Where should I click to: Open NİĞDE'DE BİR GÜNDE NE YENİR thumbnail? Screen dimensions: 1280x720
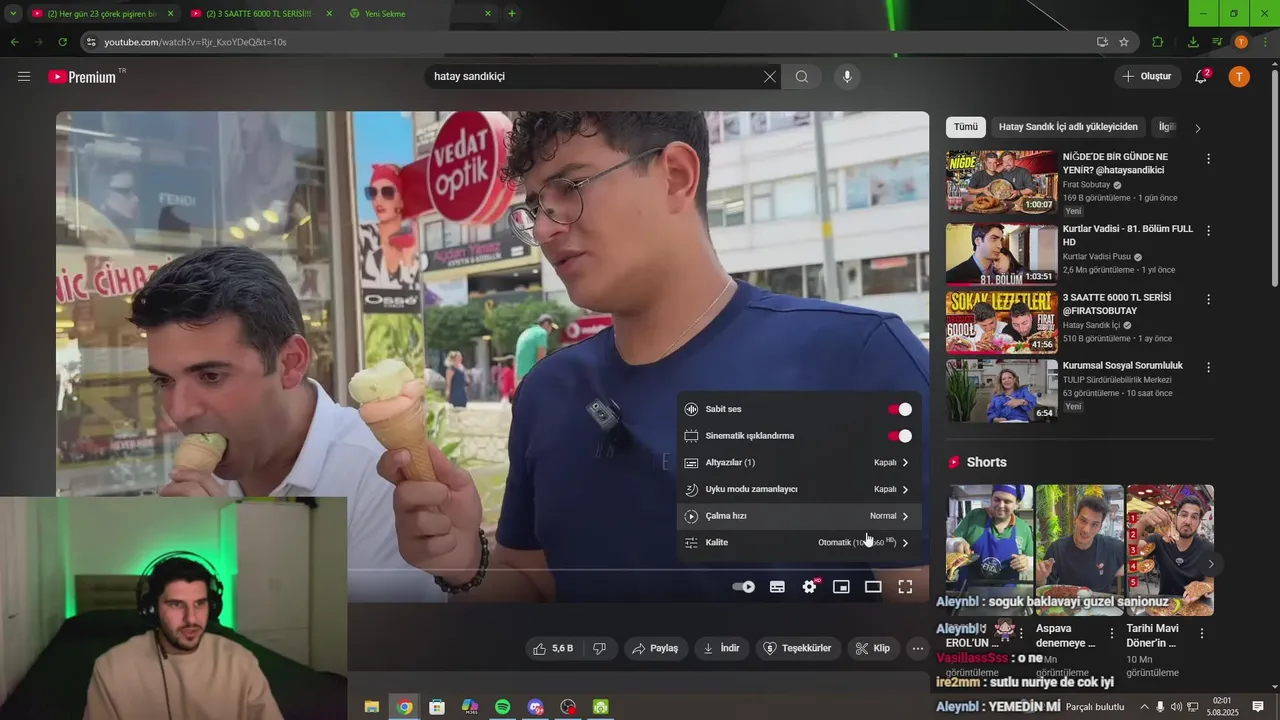[1002, 182]
